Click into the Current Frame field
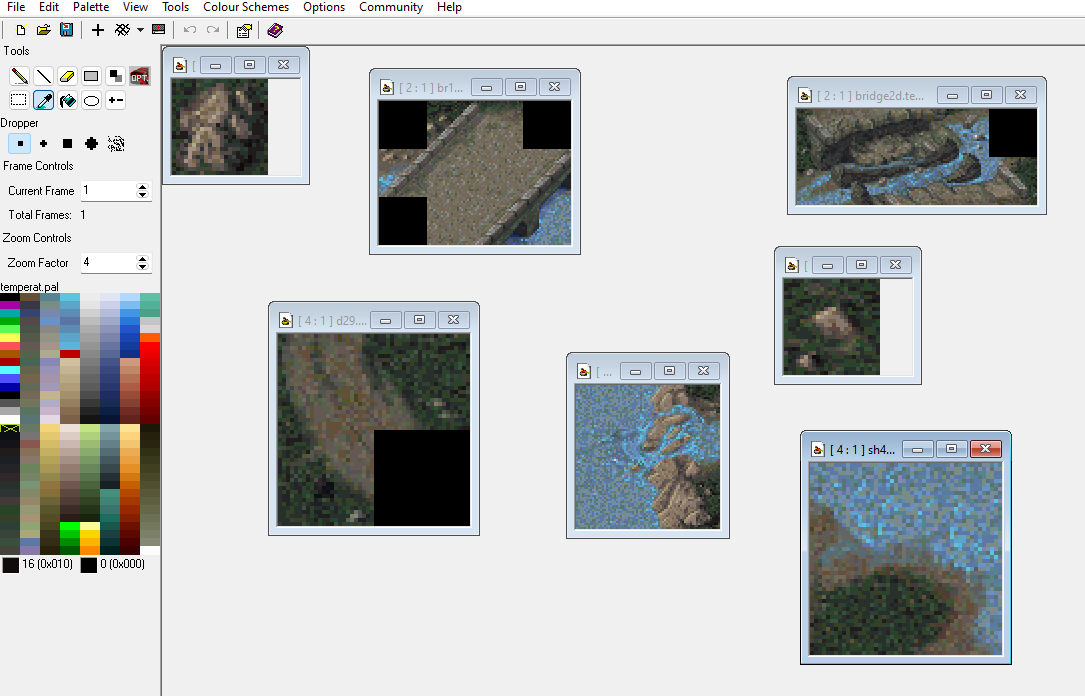Image resolution: width=1085 pixels, height=696 pixels. click(x=109, y=191)
